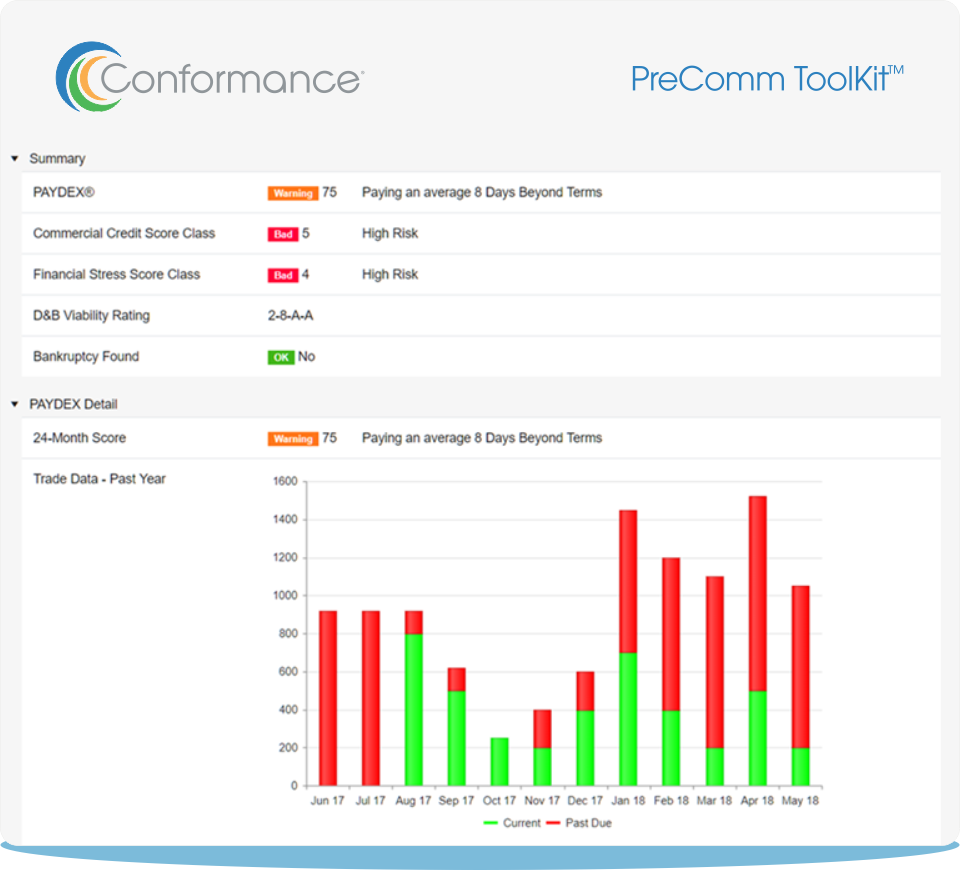Click the Oct 17 axis label
The width and height of the screenshot is (960, 870).
500,800
